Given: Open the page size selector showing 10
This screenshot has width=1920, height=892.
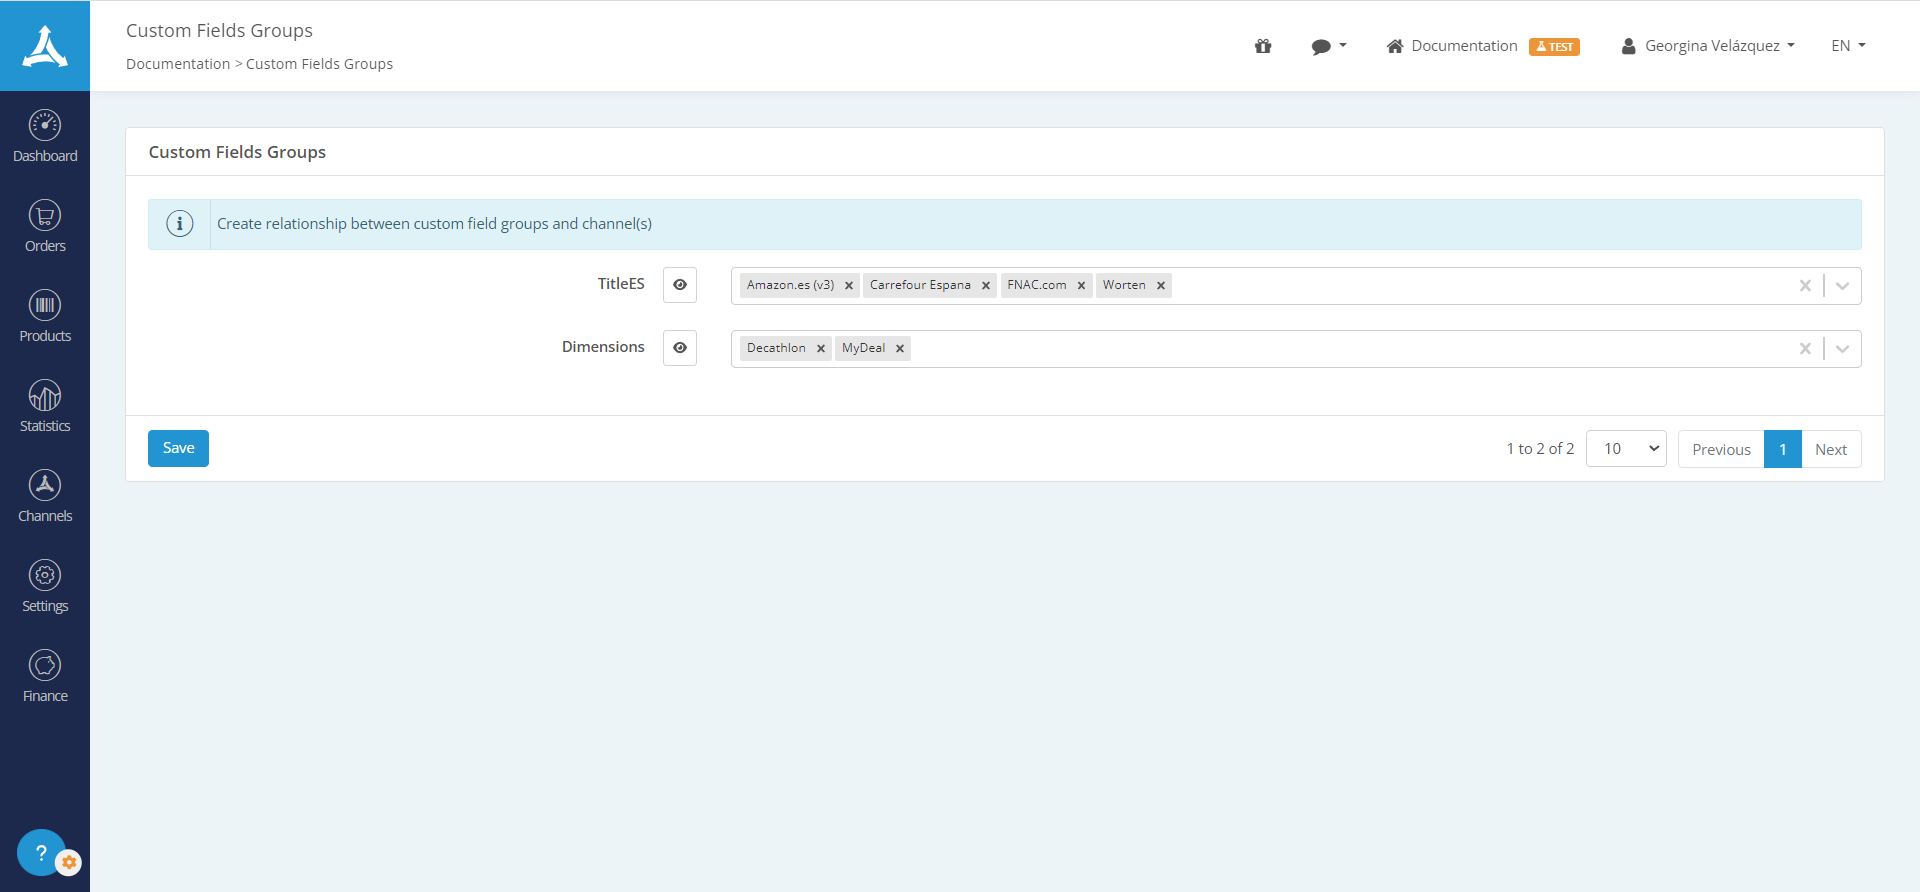Looking at the screenshot, I should tap(1626, 449).
